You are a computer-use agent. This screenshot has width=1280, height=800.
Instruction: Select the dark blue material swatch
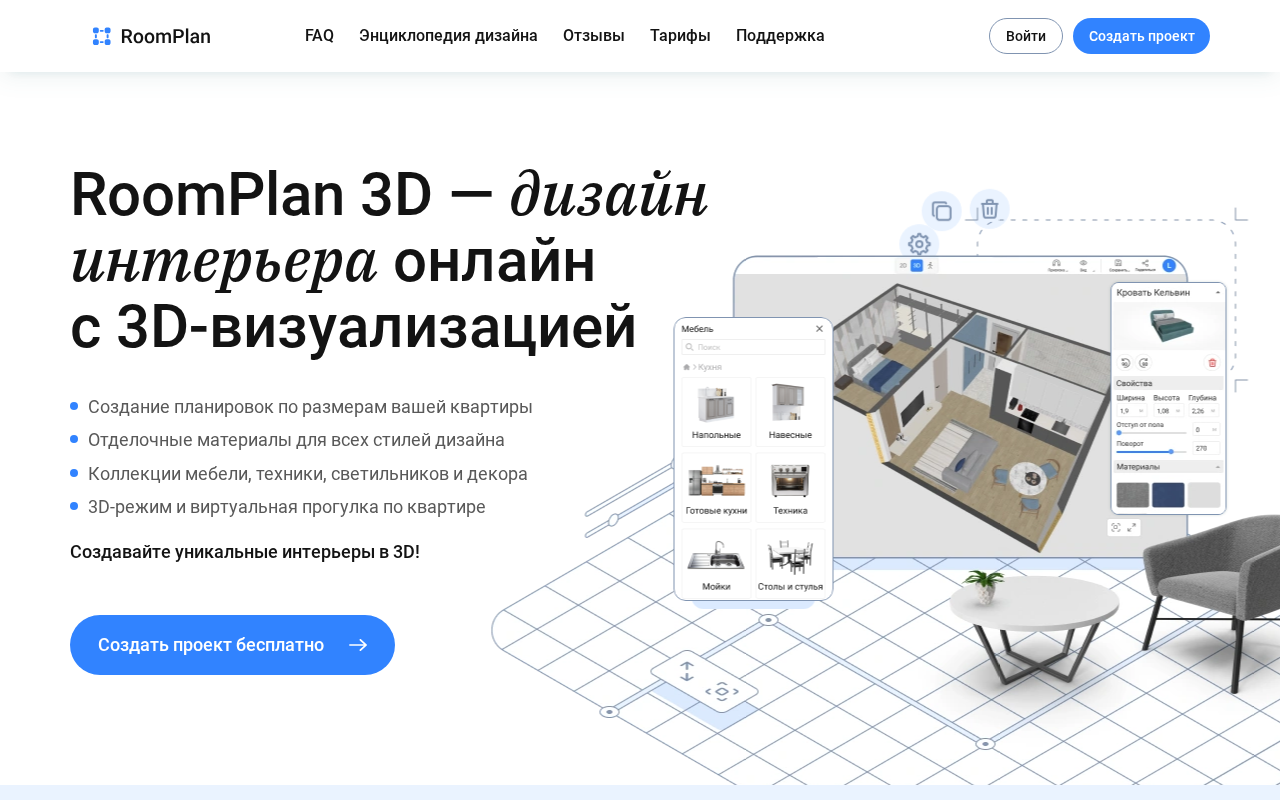(1168, 495)
